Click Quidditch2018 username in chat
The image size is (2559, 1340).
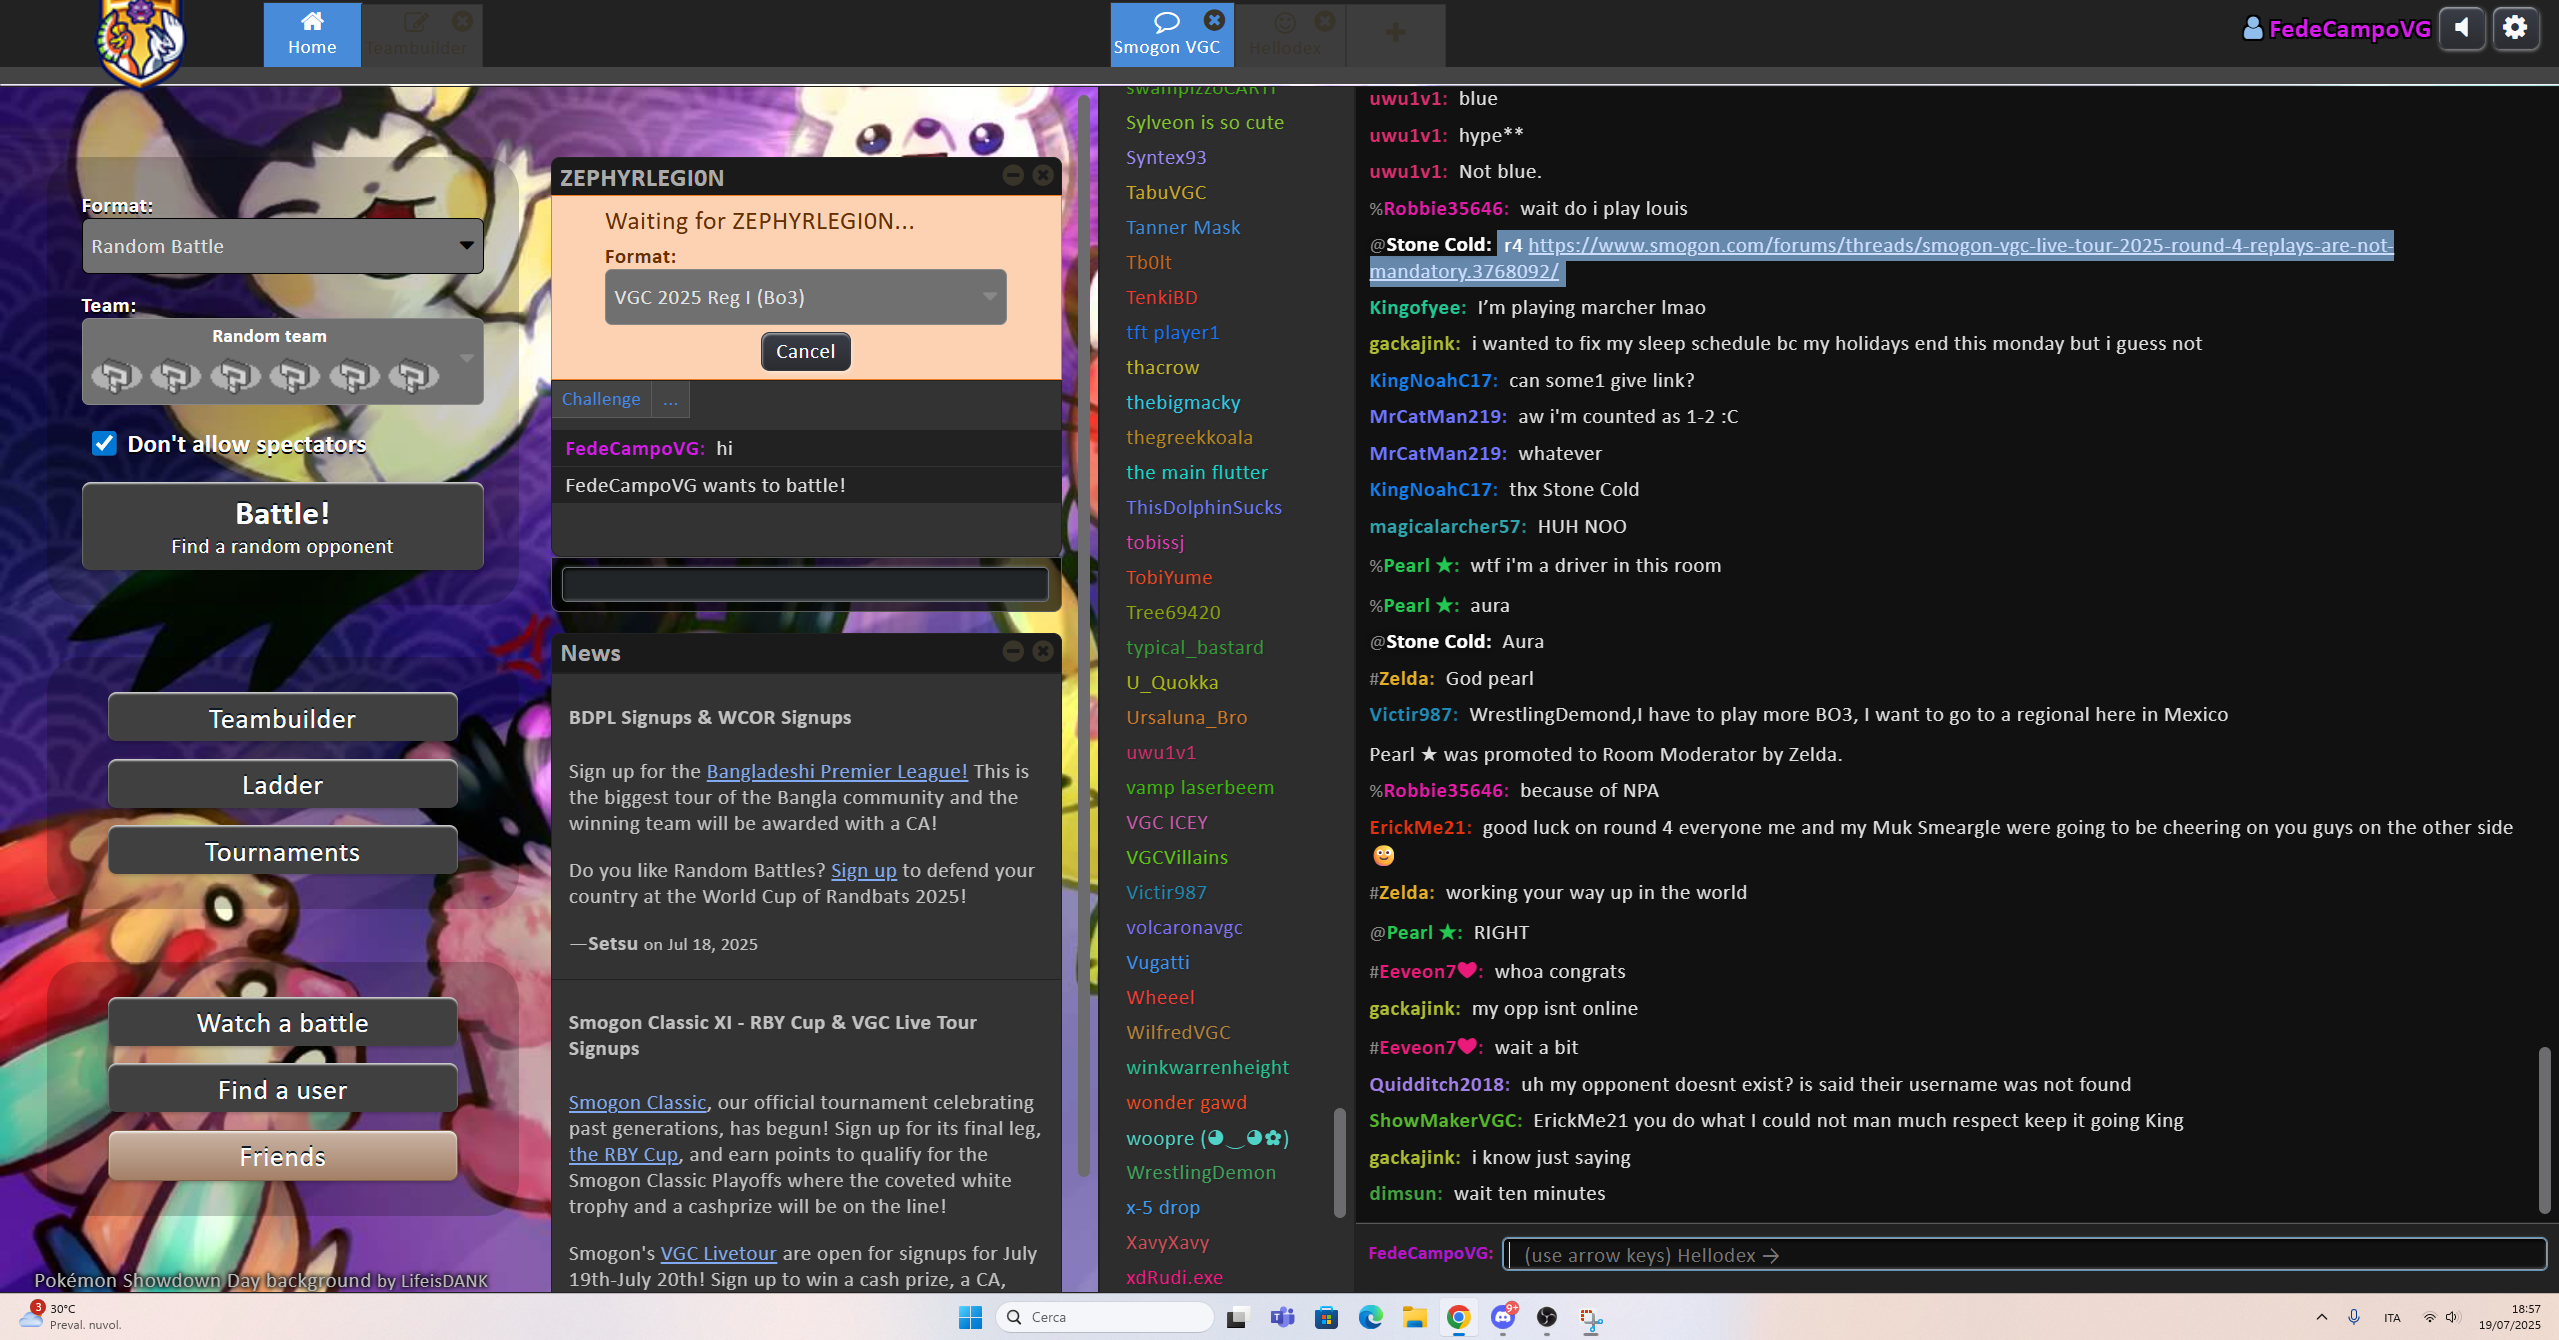coord(1438,1084)
